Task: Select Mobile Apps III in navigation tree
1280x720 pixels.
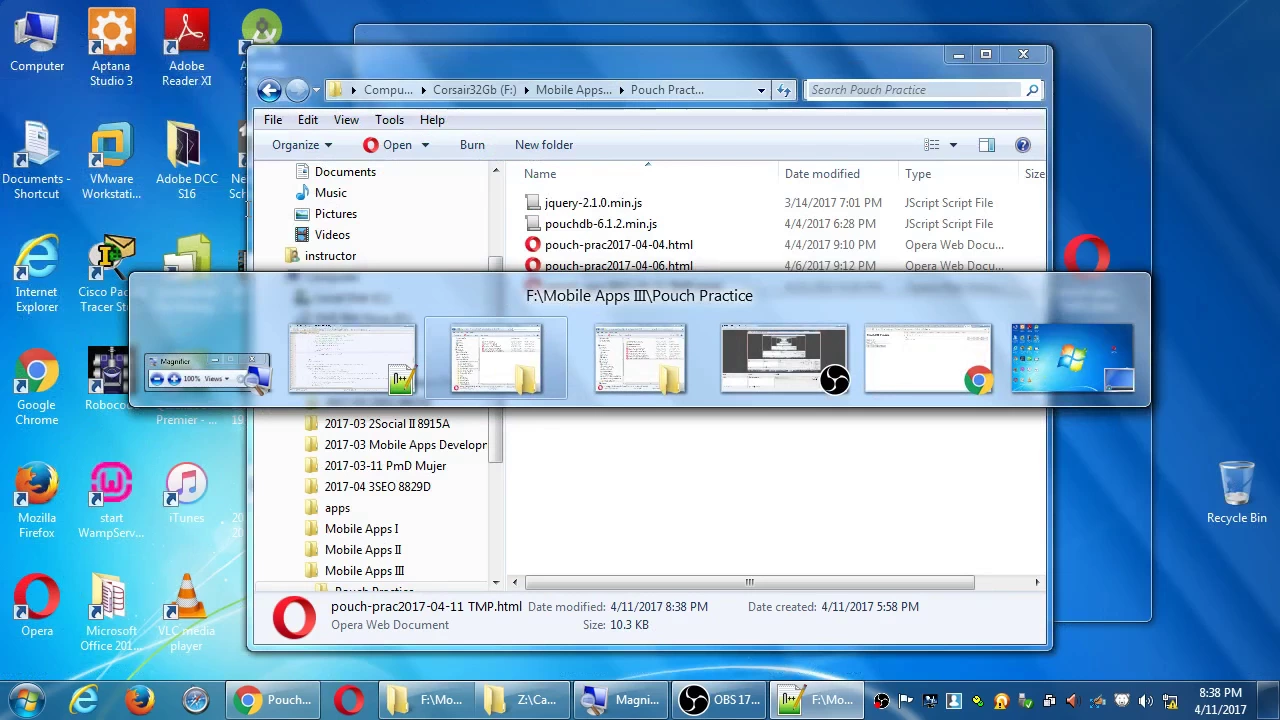Action: (364, 571)
